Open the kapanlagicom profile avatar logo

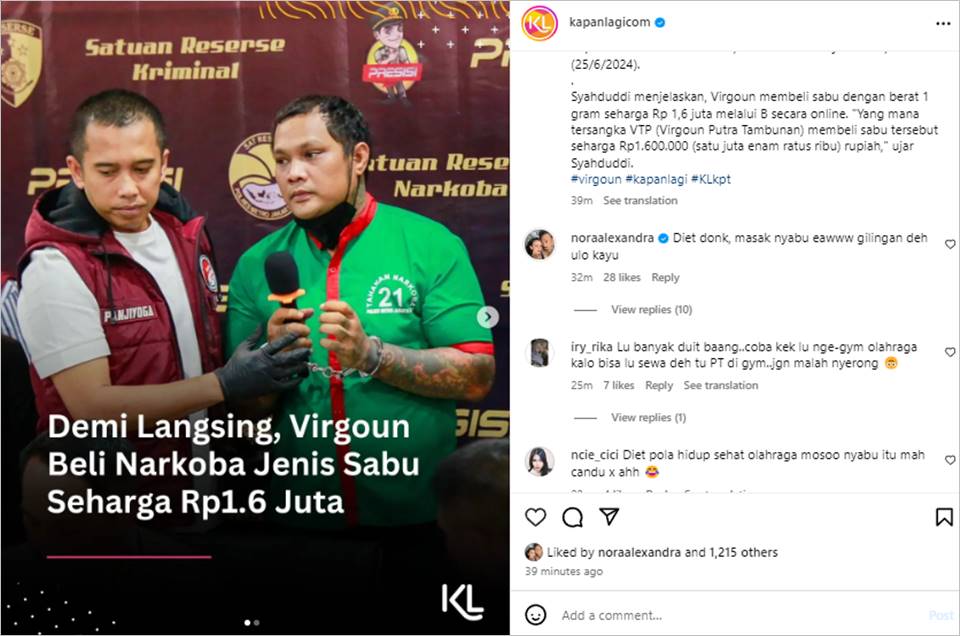539,23
